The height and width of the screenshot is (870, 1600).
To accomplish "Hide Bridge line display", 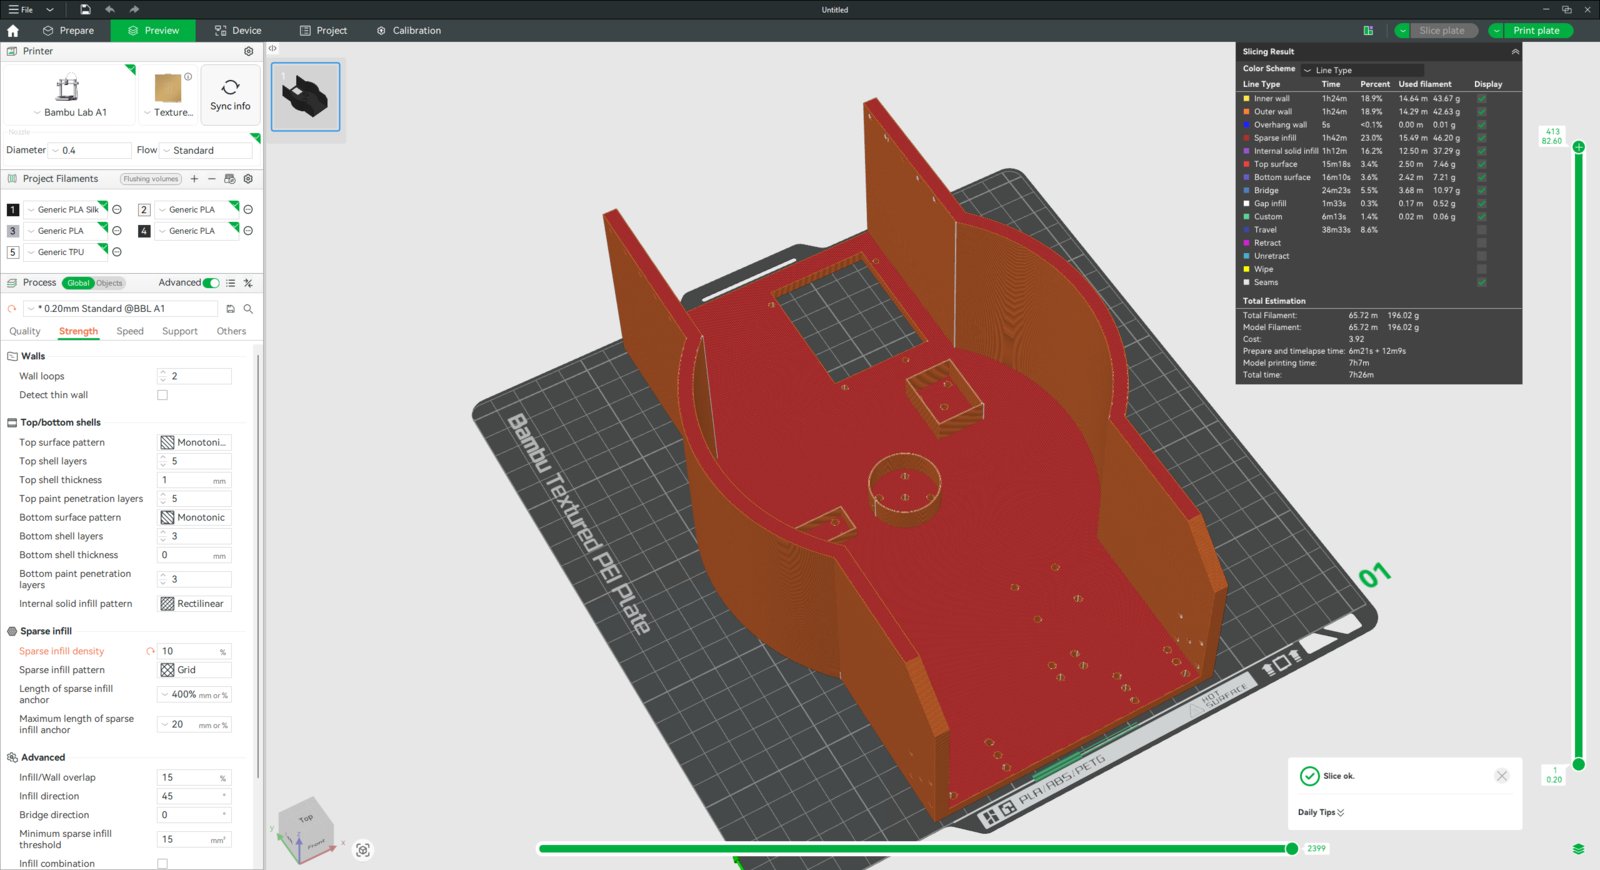I will (x=1481, y=190).
